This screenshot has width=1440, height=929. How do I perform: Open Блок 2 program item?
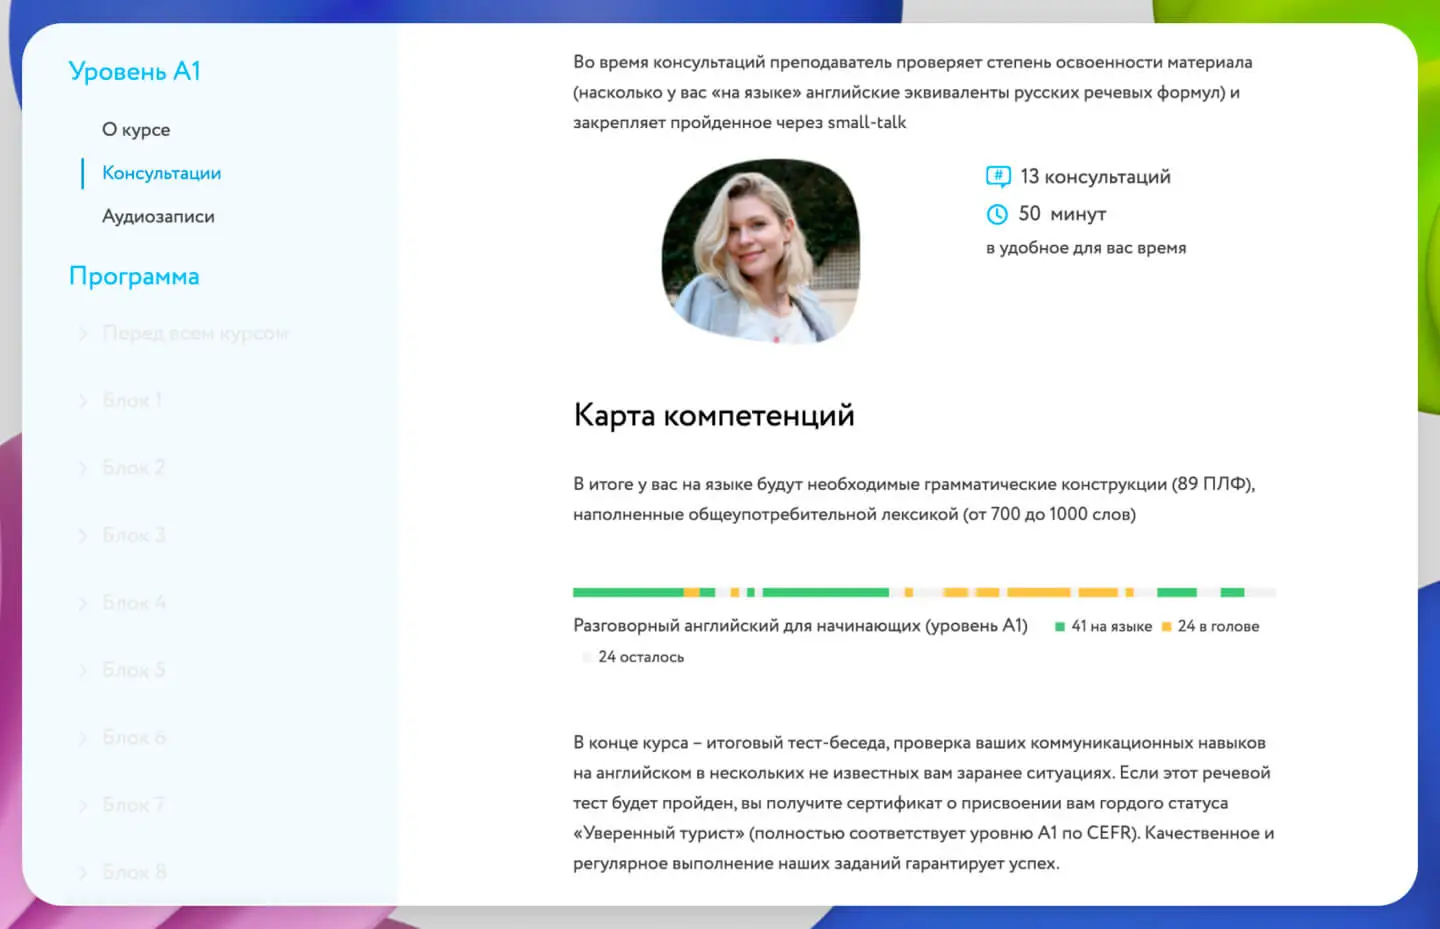[133, 468]
